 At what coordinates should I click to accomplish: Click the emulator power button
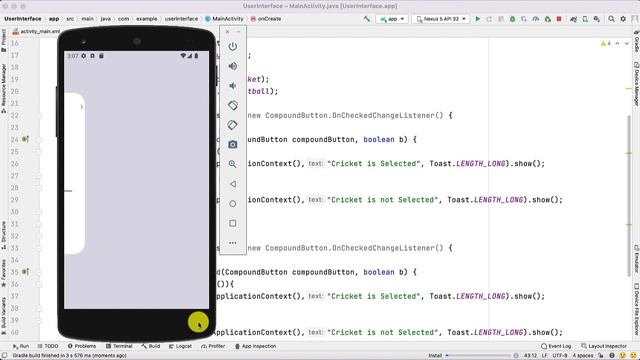(x=233, y=47)
